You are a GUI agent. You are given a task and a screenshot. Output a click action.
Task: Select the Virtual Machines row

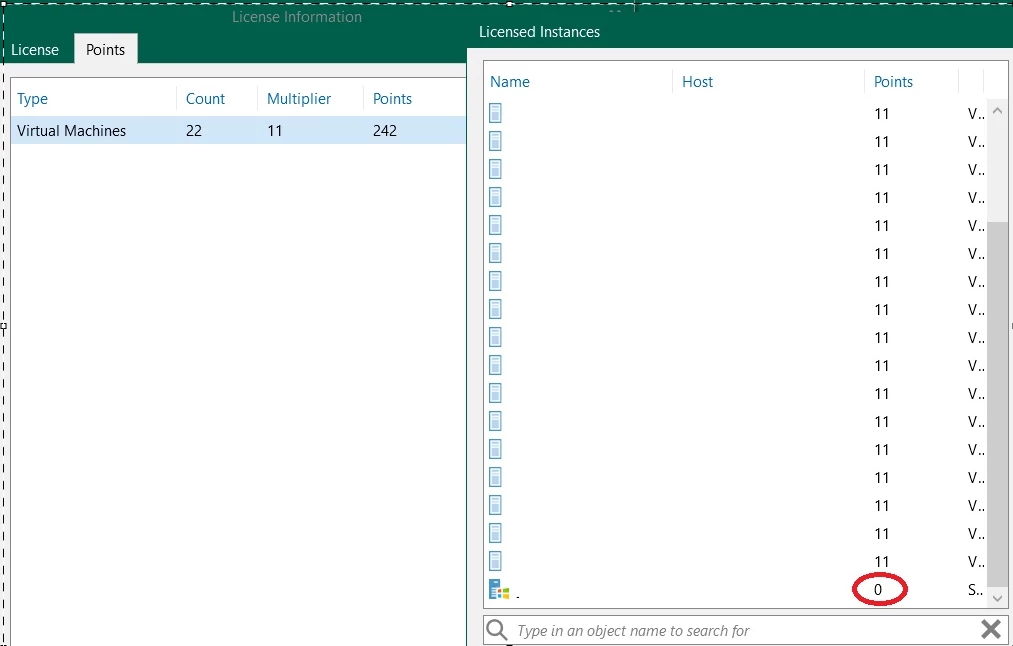(x=238, y=130)
